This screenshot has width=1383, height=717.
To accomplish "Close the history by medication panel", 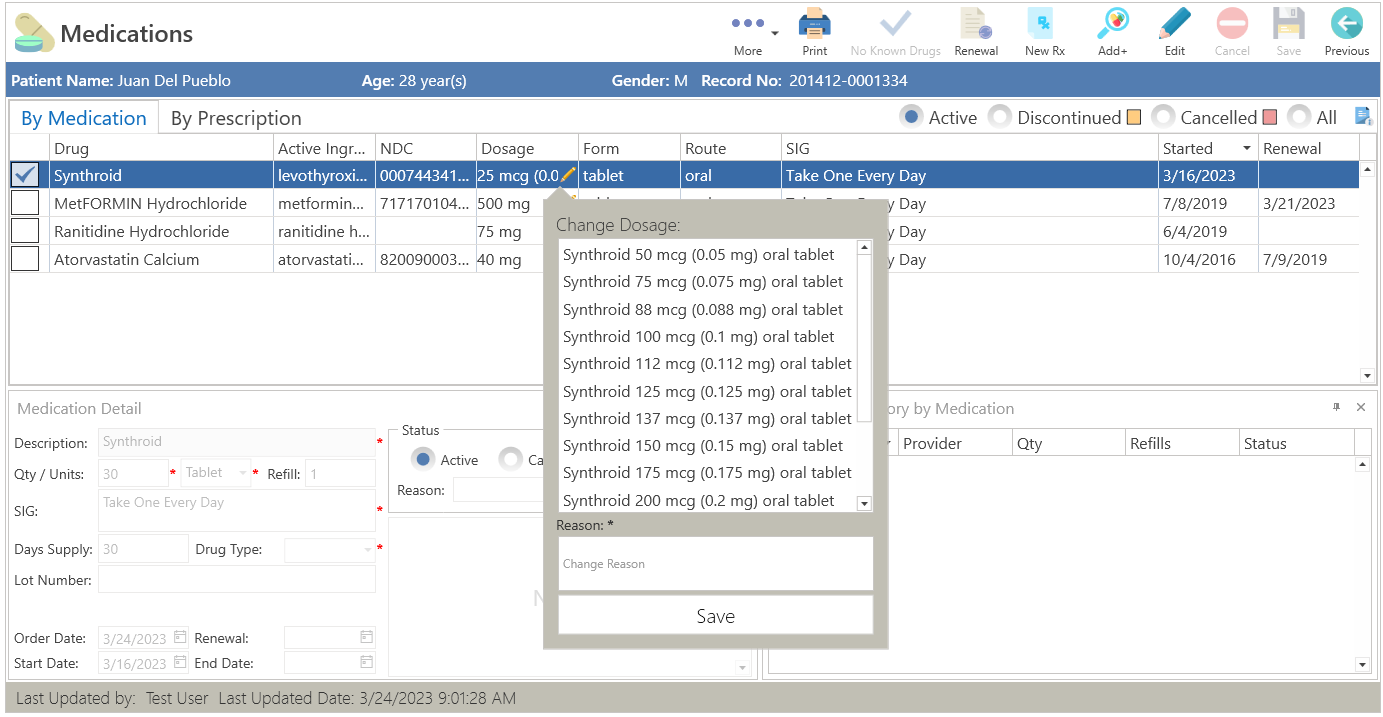I will pos(1361,407).
